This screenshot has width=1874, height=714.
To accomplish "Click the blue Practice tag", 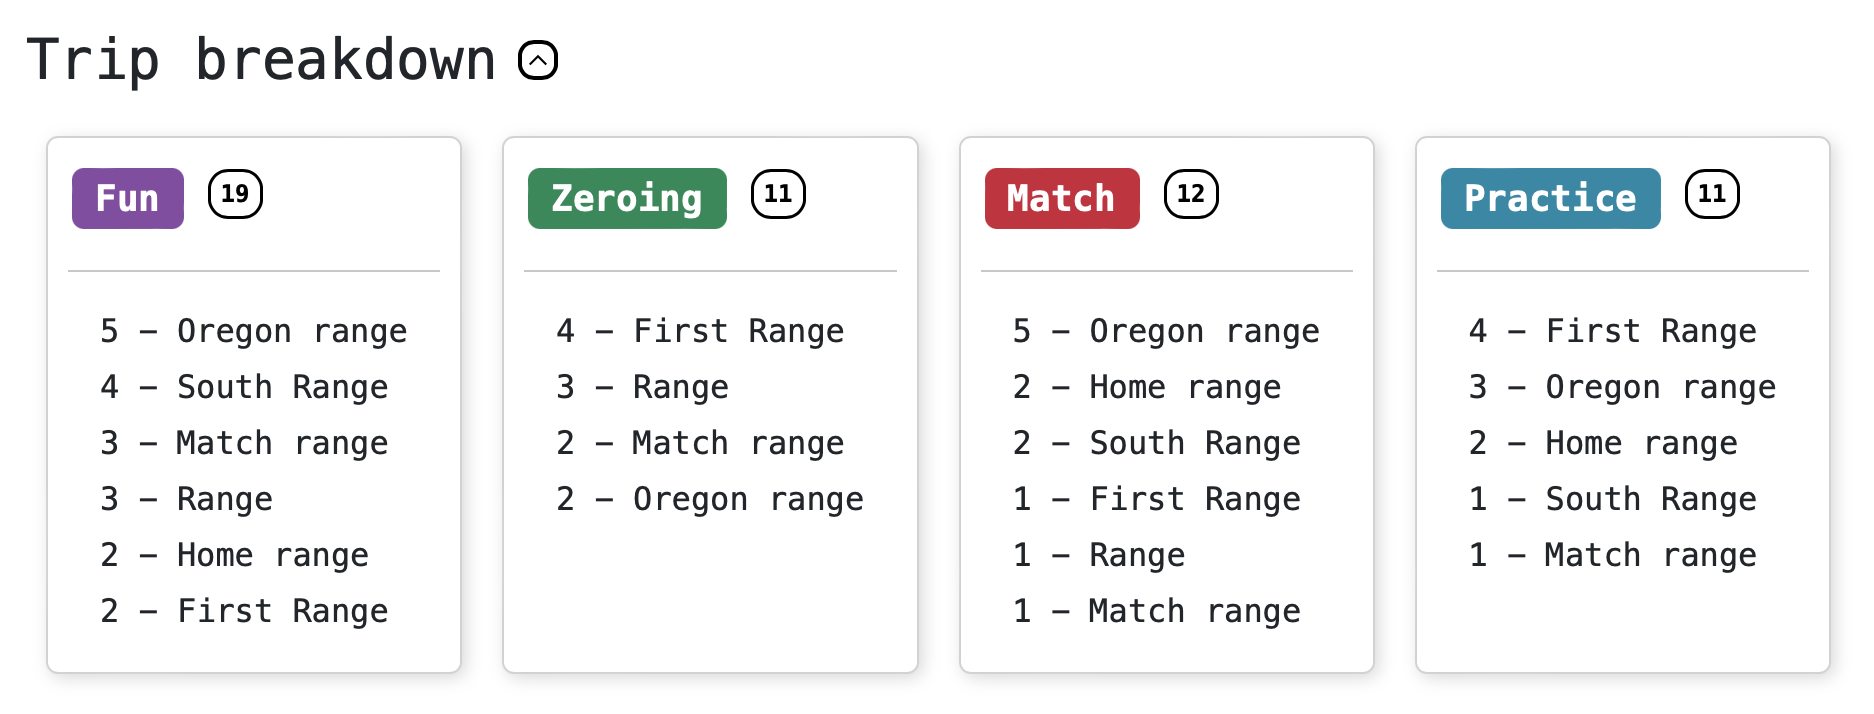I will point(1550,198).
